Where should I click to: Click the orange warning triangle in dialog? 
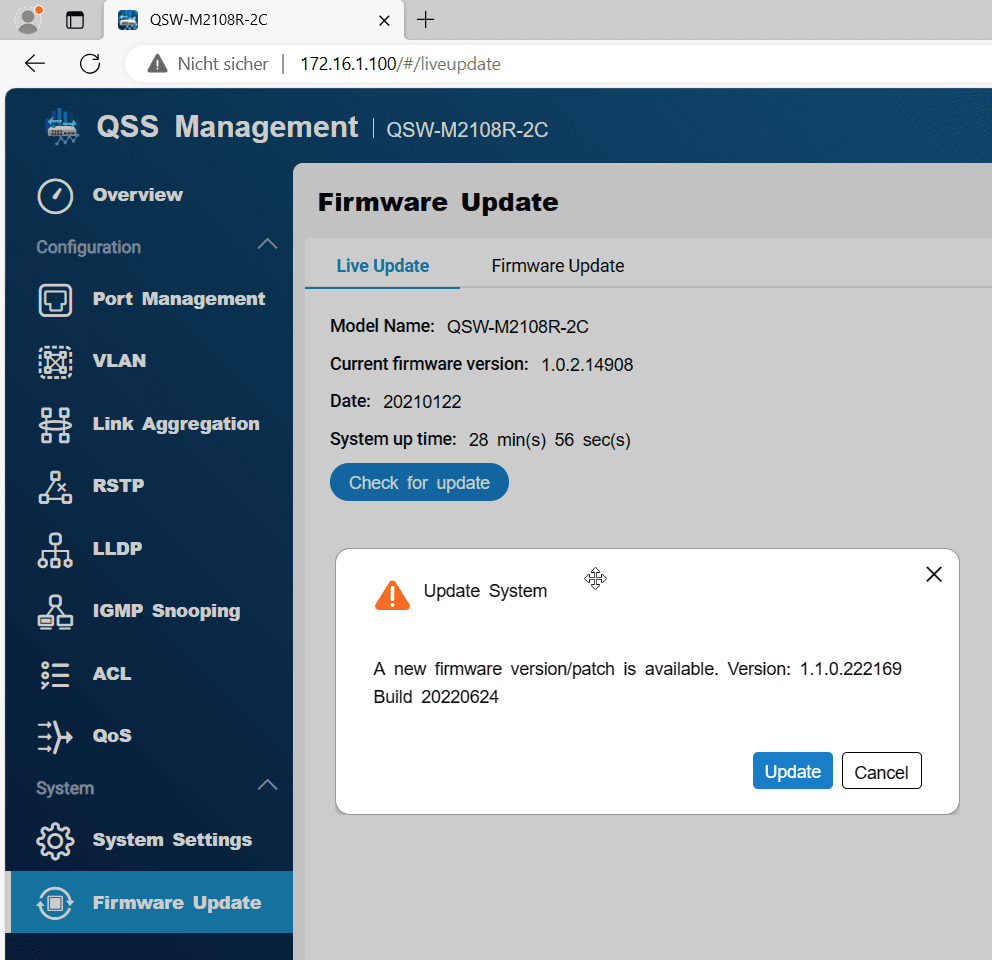click(392, 595)
